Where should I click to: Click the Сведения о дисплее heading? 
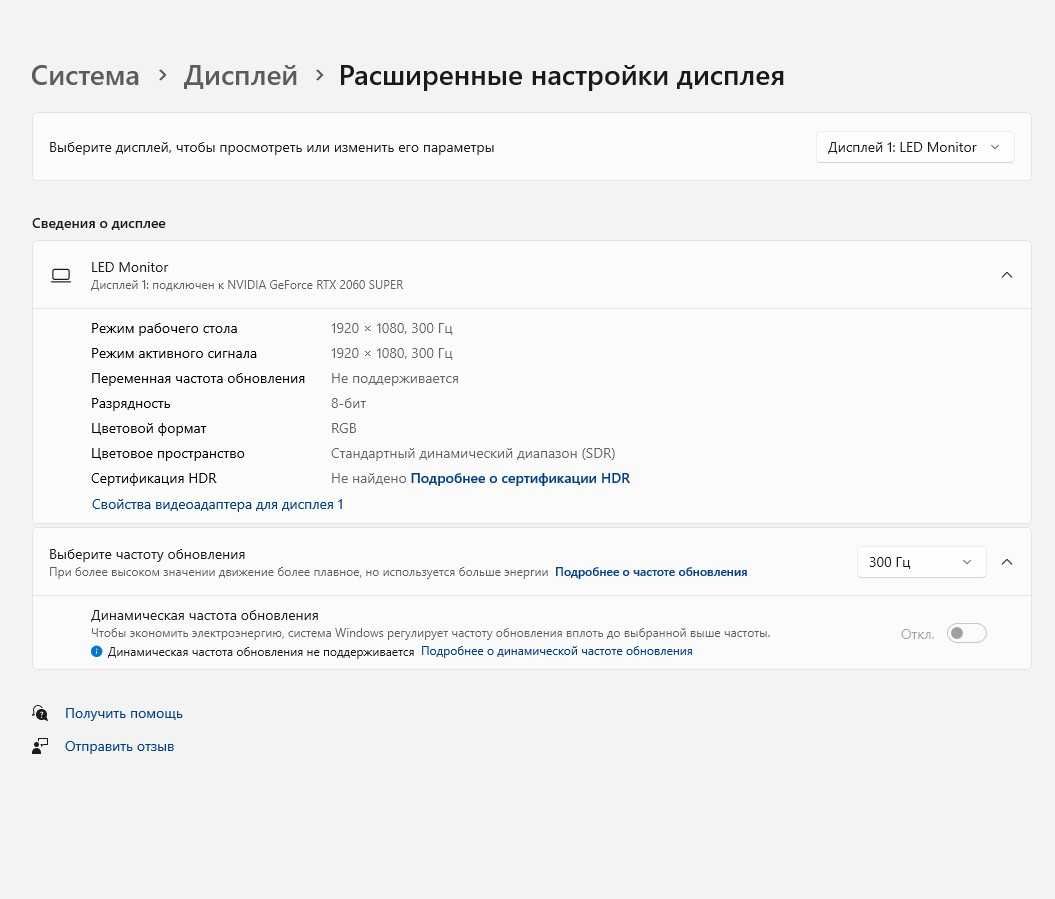click(x=99, y=223)
